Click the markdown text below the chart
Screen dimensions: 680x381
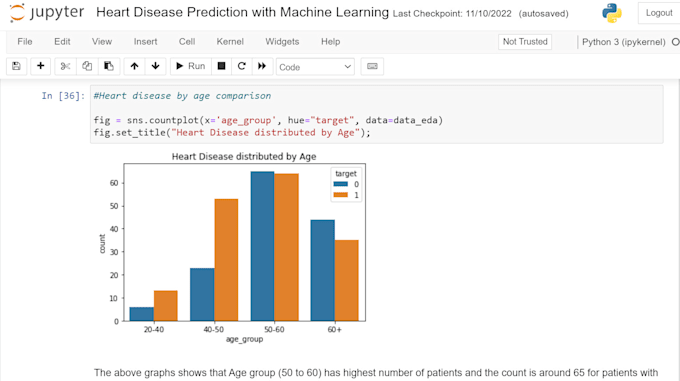coord(376,373)
